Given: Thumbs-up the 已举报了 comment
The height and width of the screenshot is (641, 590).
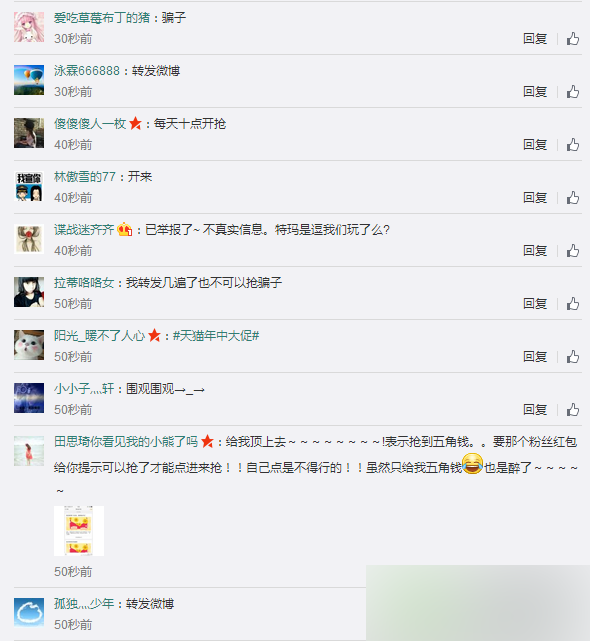Looking at the screenshot, I should coord(573,251).
